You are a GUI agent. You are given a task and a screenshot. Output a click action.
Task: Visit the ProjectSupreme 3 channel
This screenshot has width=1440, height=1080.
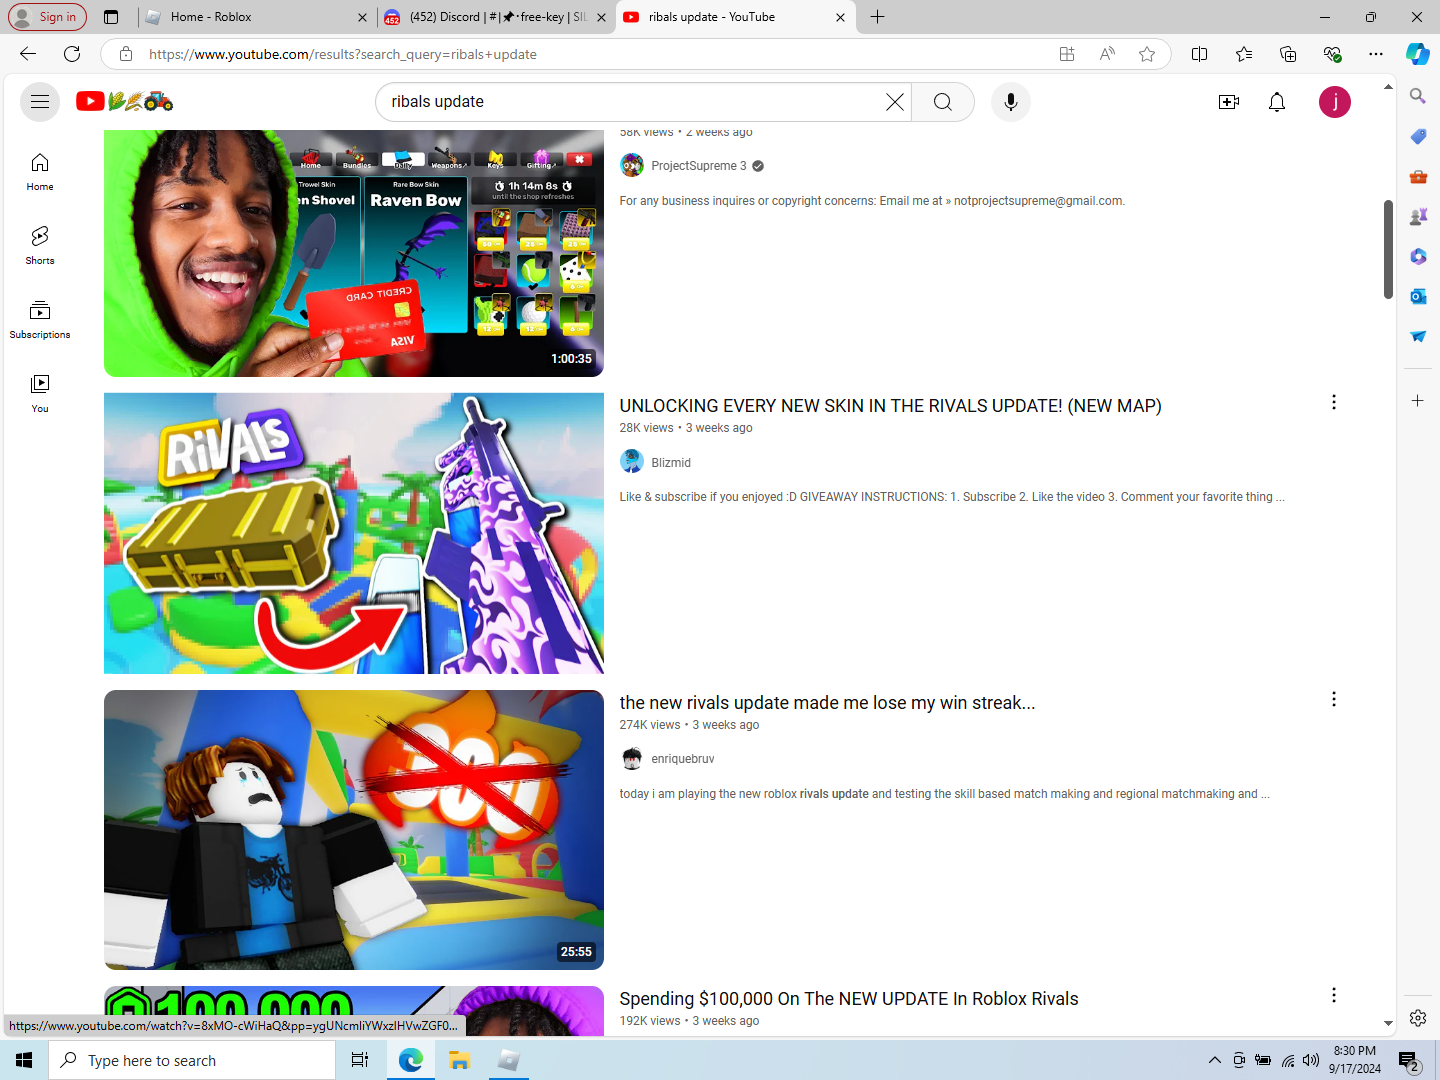pyautogui.click(x=698, y=166)
